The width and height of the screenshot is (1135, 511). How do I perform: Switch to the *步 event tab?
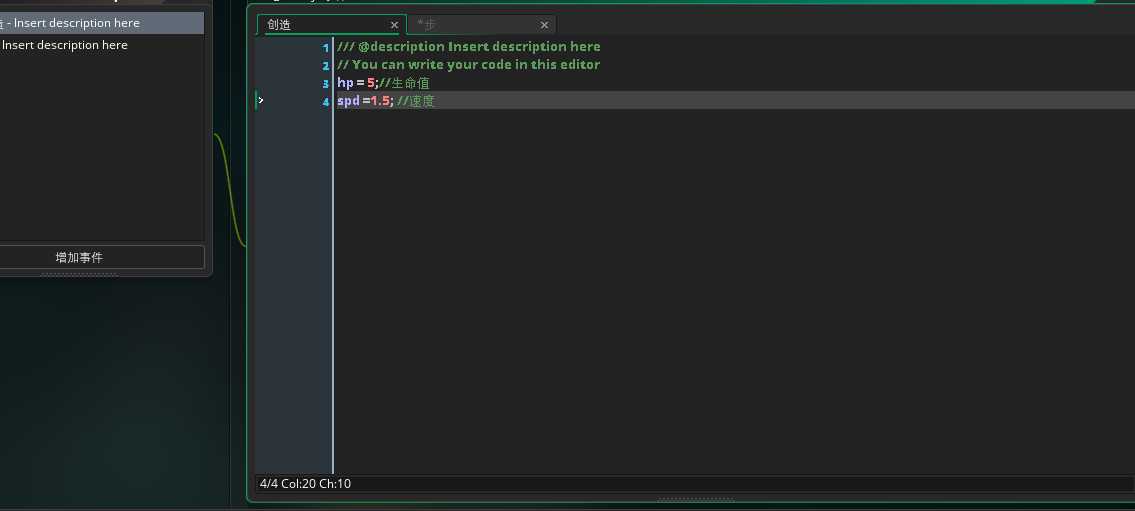[x=481, y=25]
